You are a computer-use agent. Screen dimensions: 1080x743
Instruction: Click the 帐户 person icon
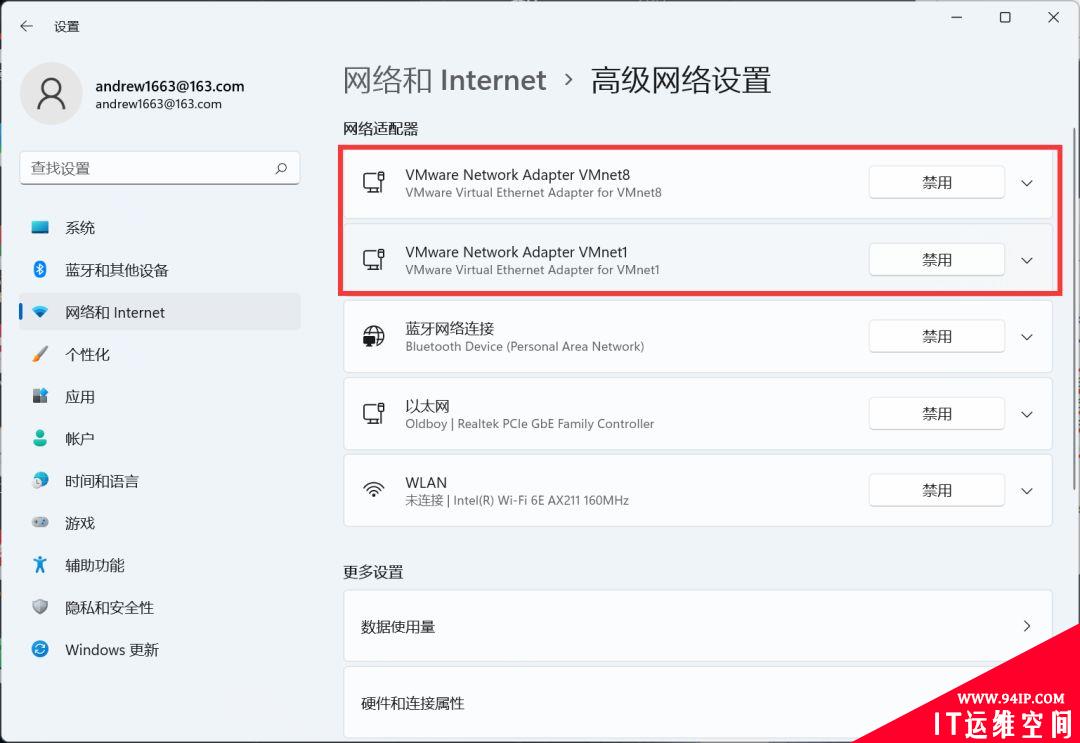(40, 438)
